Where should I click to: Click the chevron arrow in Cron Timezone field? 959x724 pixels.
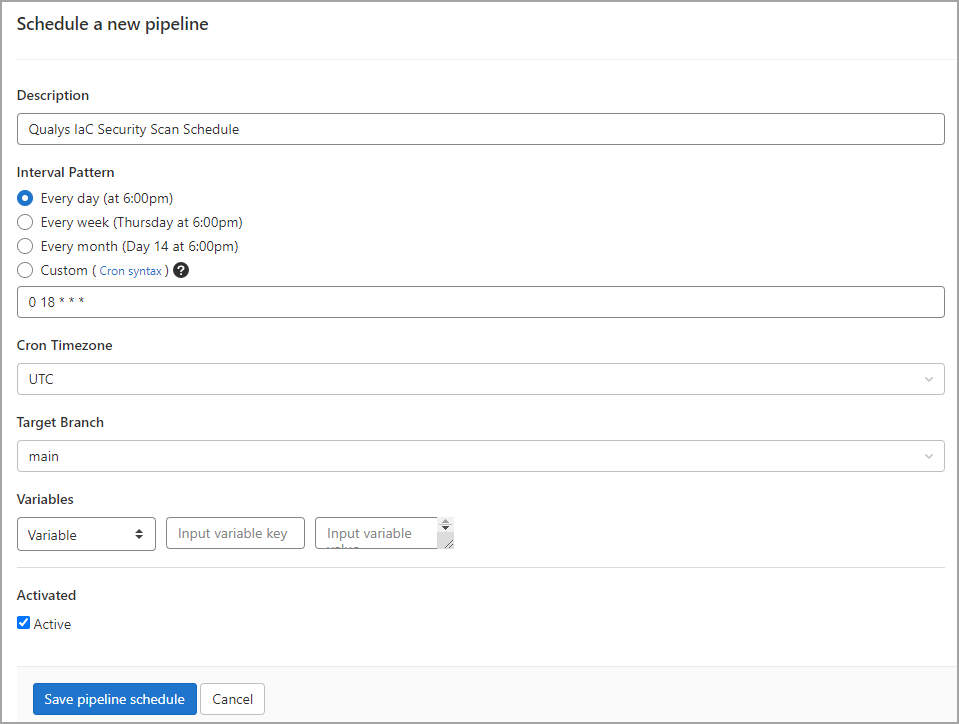coord(929,379)
